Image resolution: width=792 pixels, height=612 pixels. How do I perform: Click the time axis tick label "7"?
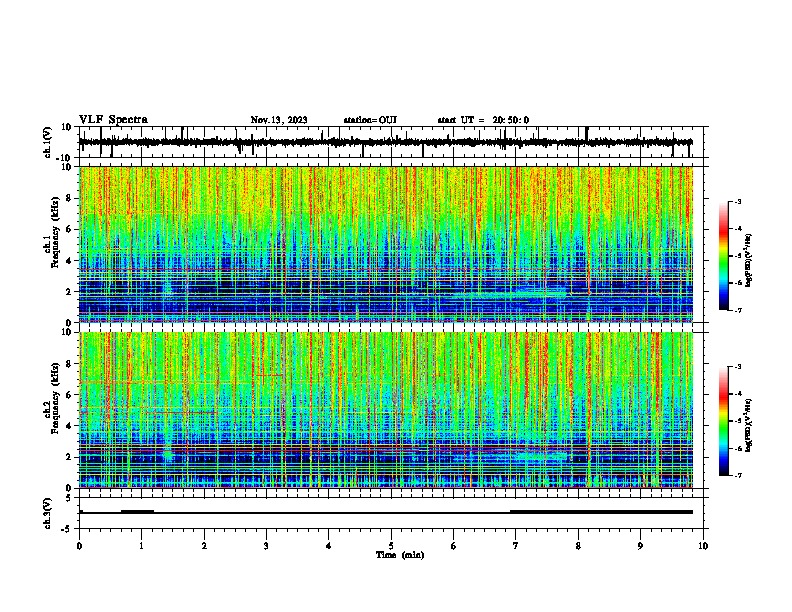516,546
